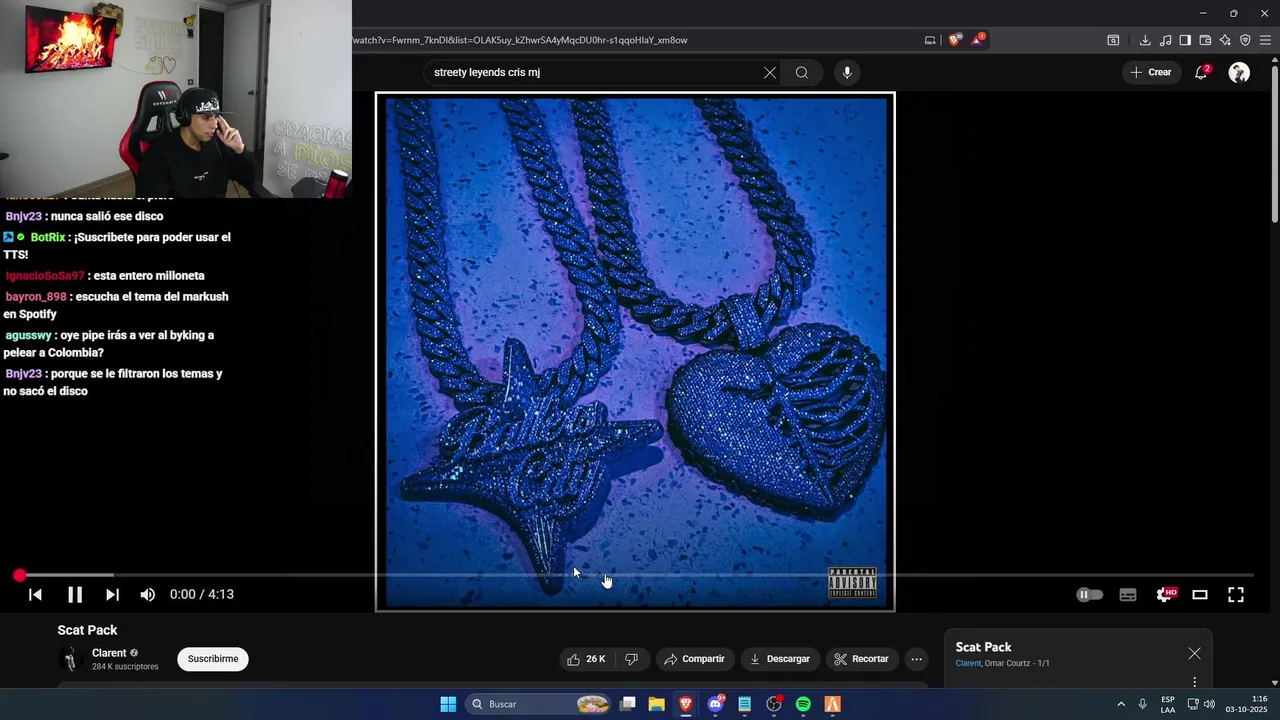Close the Scat Pack playlist panel
Screen dimensions: 1280x720
[x=1194, y=653]
